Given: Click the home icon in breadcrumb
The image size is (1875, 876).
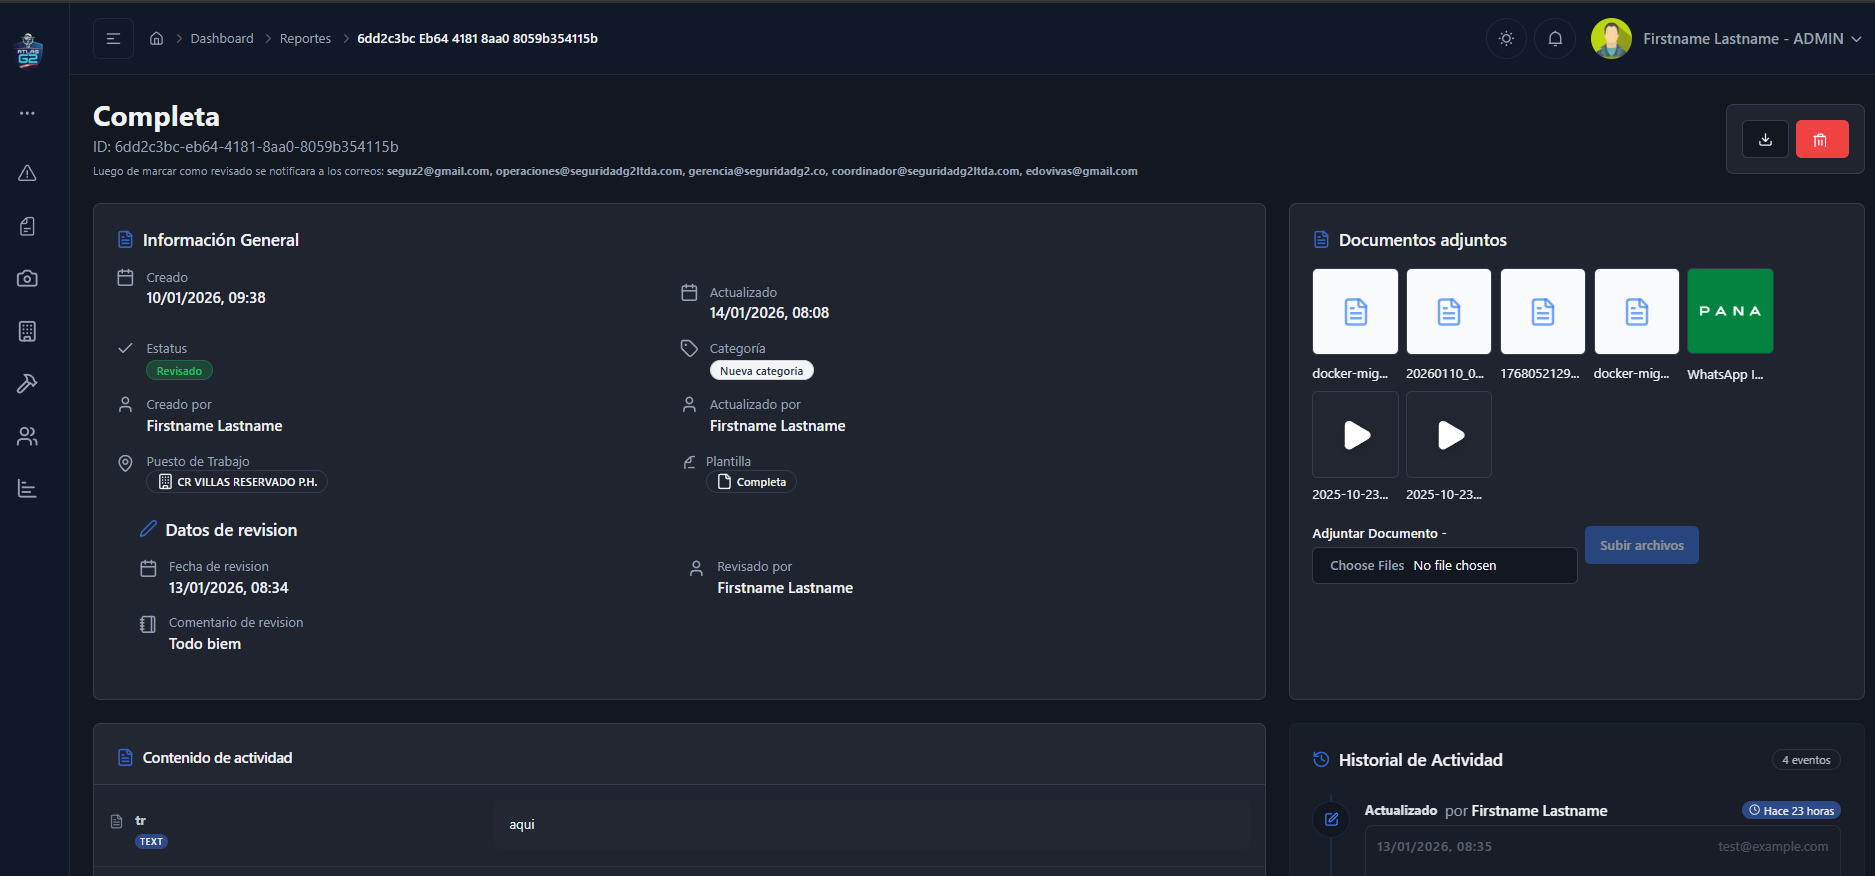Looking at the screenshot, I should pyautogui.click(x=156, y=39).
